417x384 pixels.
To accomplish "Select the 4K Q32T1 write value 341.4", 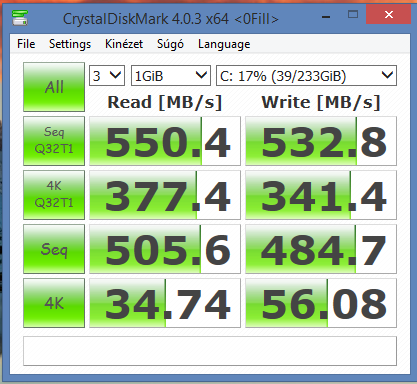I will coord(321,195).
